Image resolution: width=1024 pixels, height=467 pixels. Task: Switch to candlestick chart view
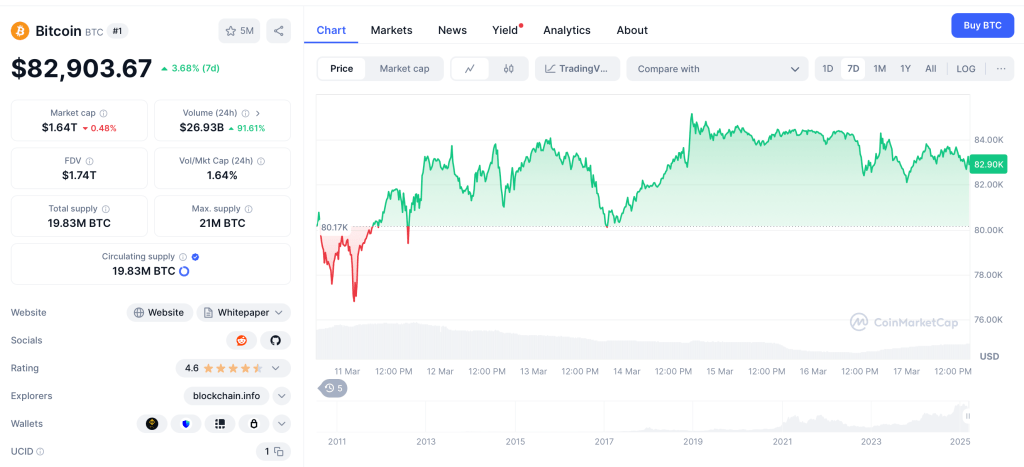pos(508,69)
